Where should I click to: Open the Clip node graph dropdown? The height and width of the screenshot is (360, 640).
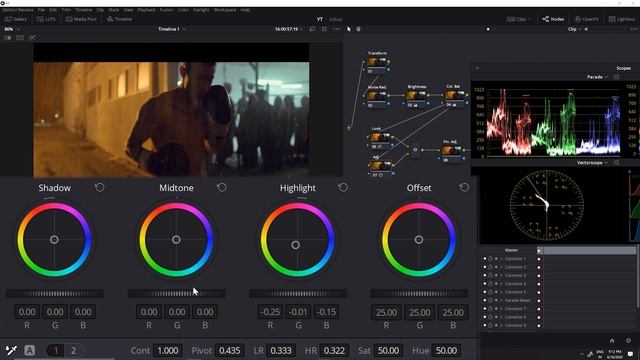point(575,29)
